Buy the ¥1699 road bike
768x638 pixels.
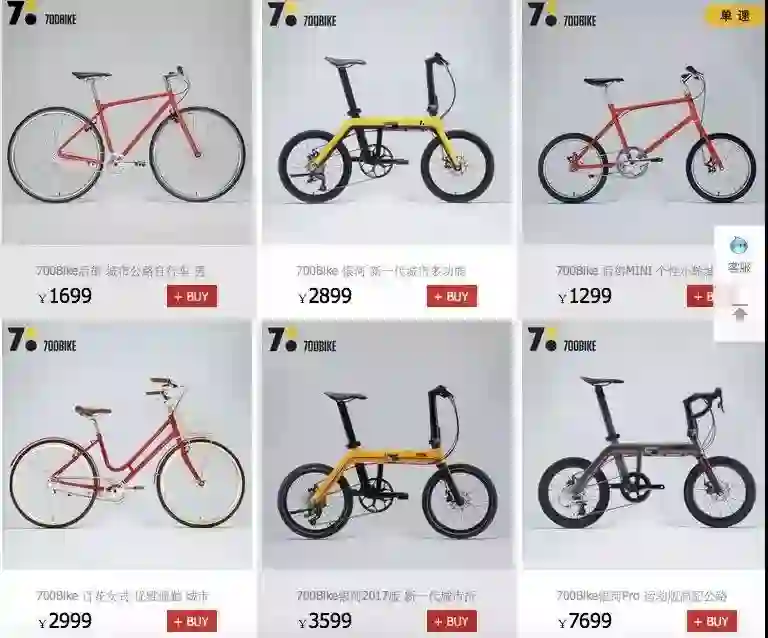tap(192, 296)
